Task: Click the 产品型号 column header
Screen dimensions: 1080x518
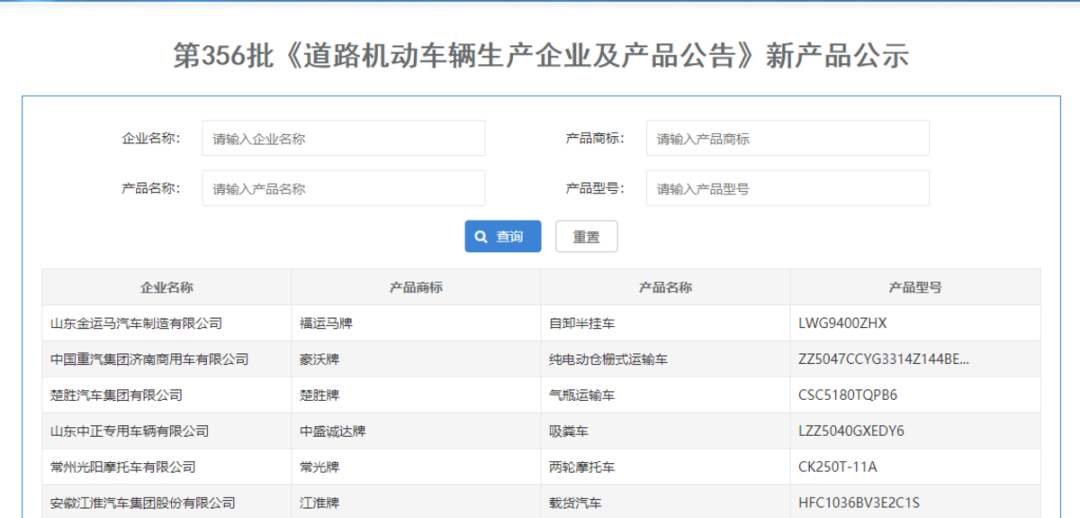Action: coord(915,287)
